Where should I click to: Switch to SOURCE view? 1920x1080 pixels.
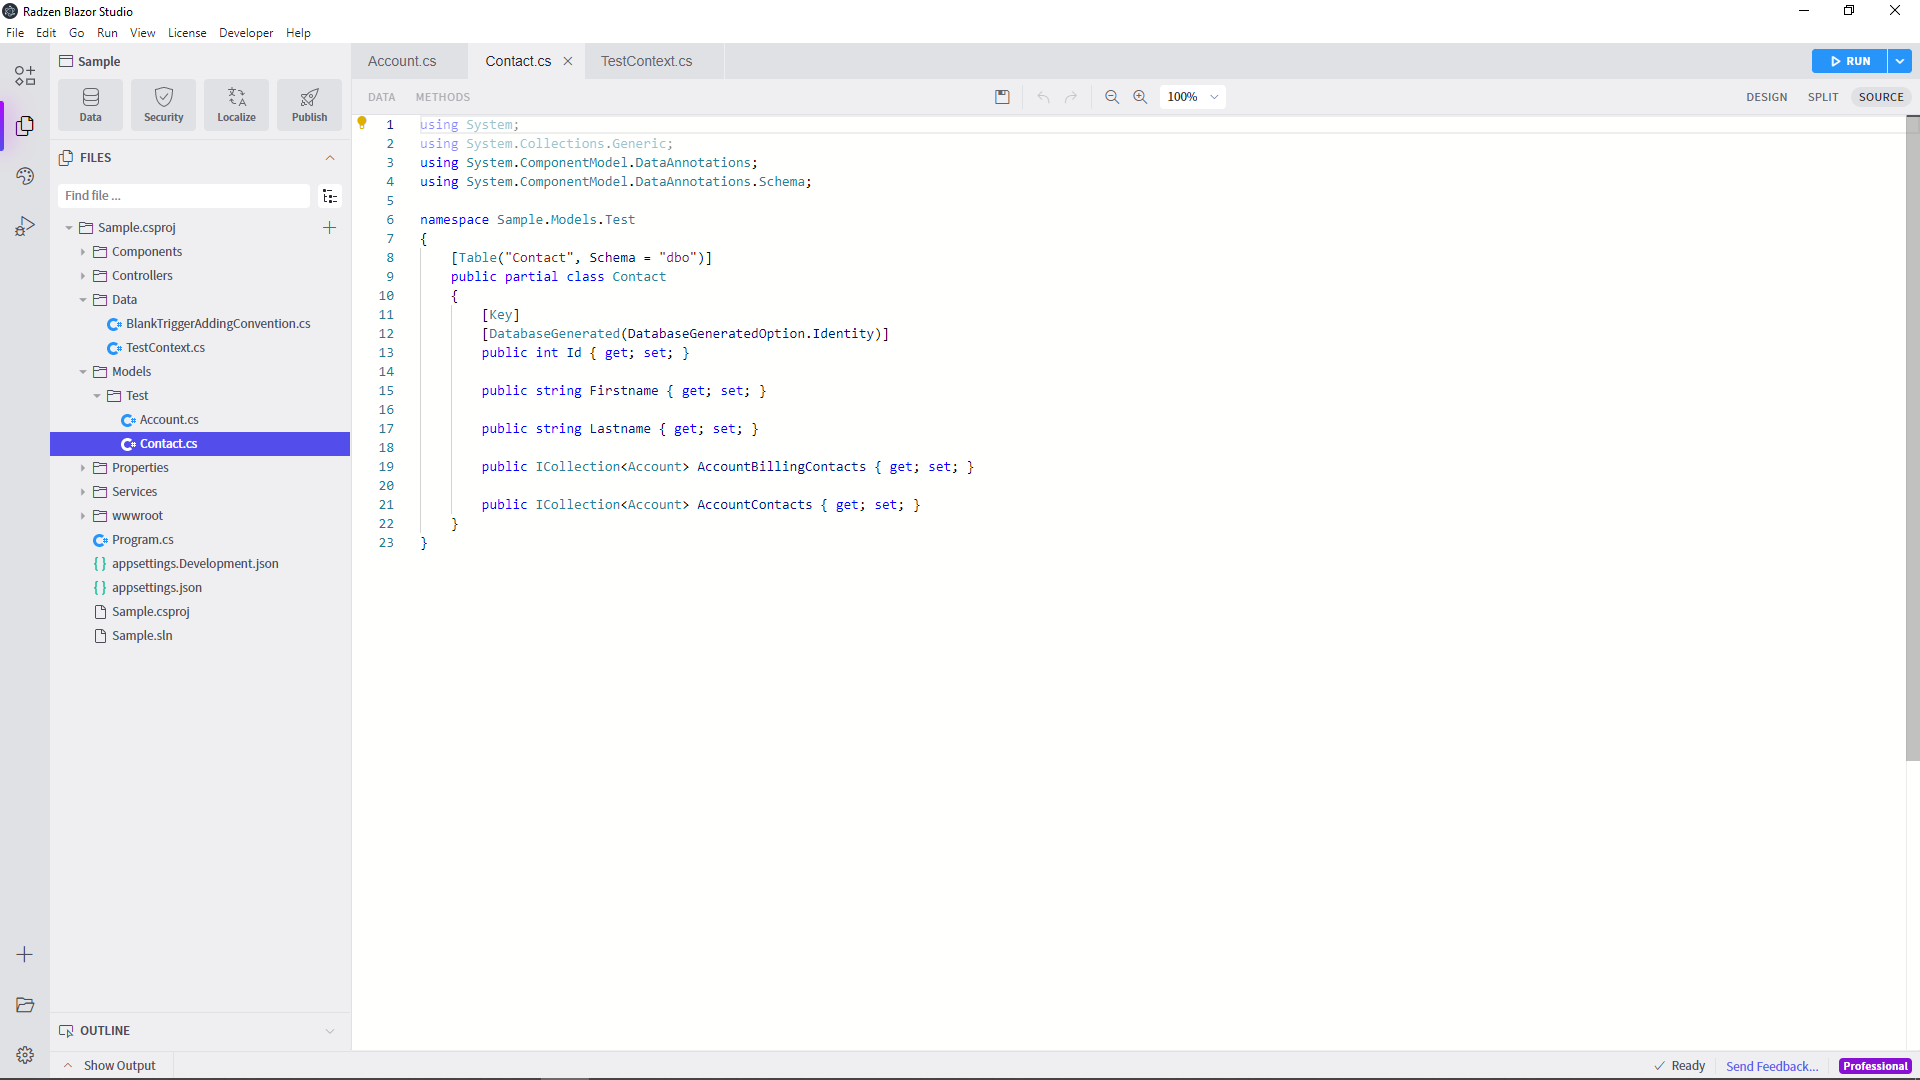1881,97
